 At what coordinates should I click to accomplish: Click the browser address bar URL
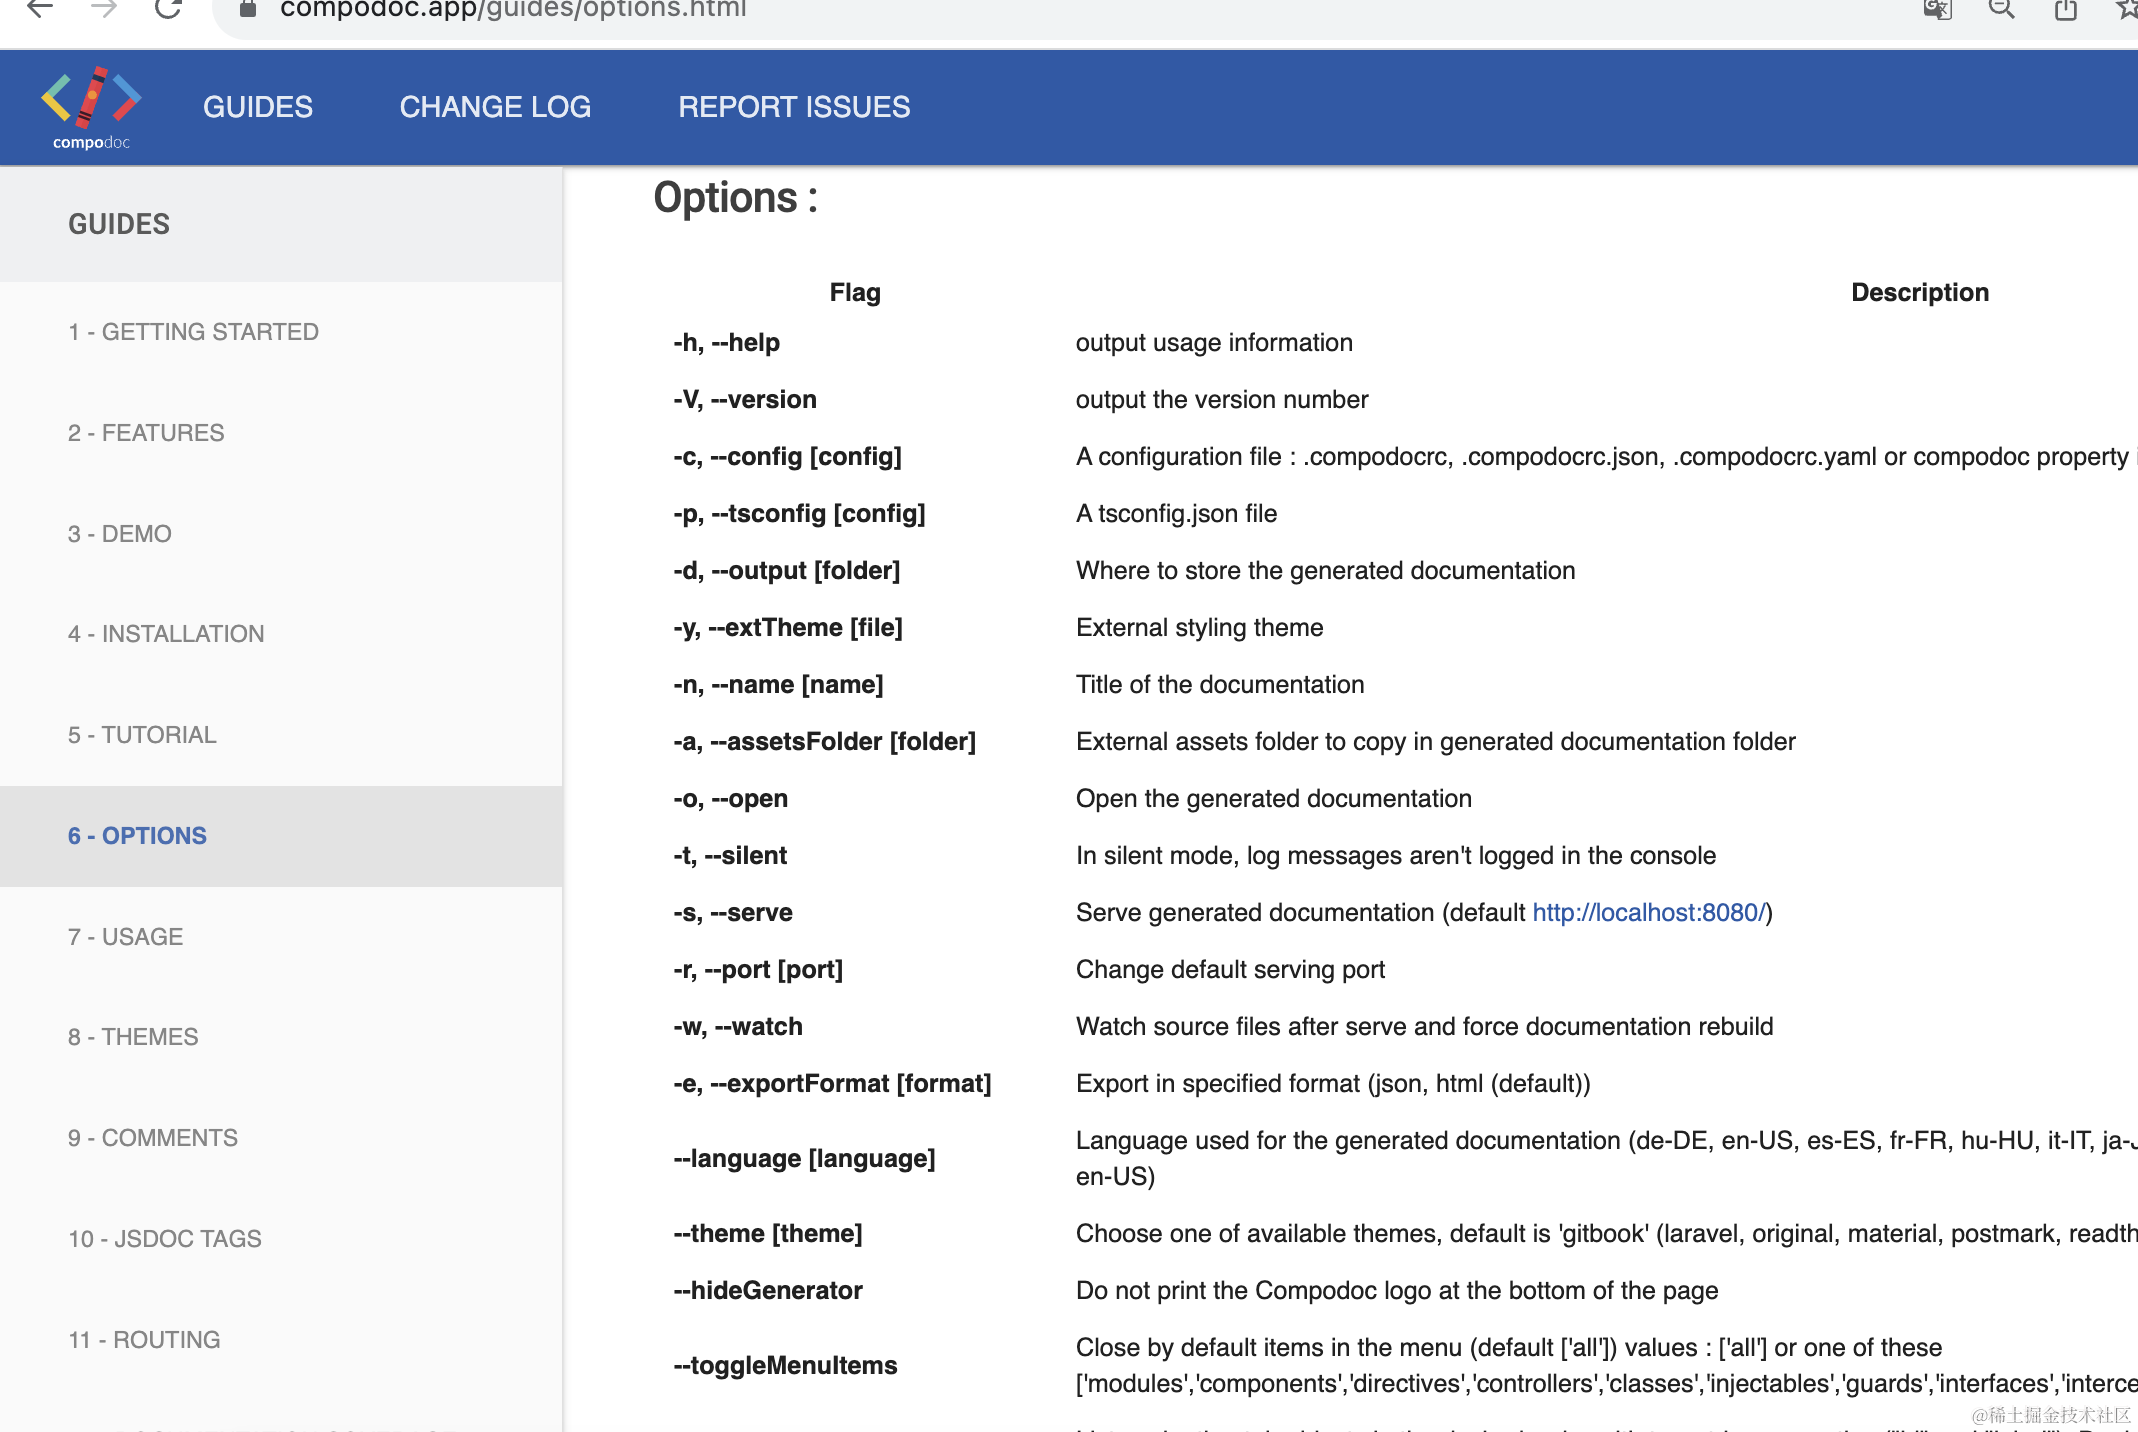click(513, 10)
